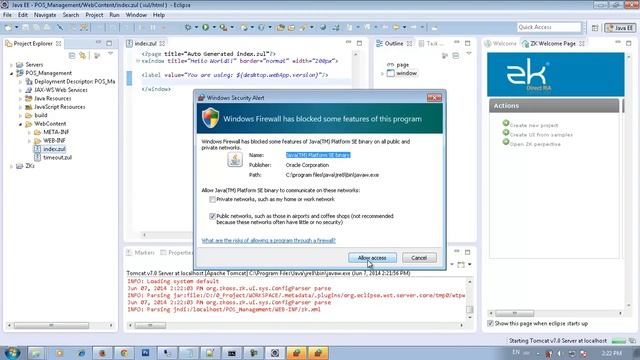Click the Quick Access search field
The width and height of the screenshot is (640, 360).
[549, 27]
